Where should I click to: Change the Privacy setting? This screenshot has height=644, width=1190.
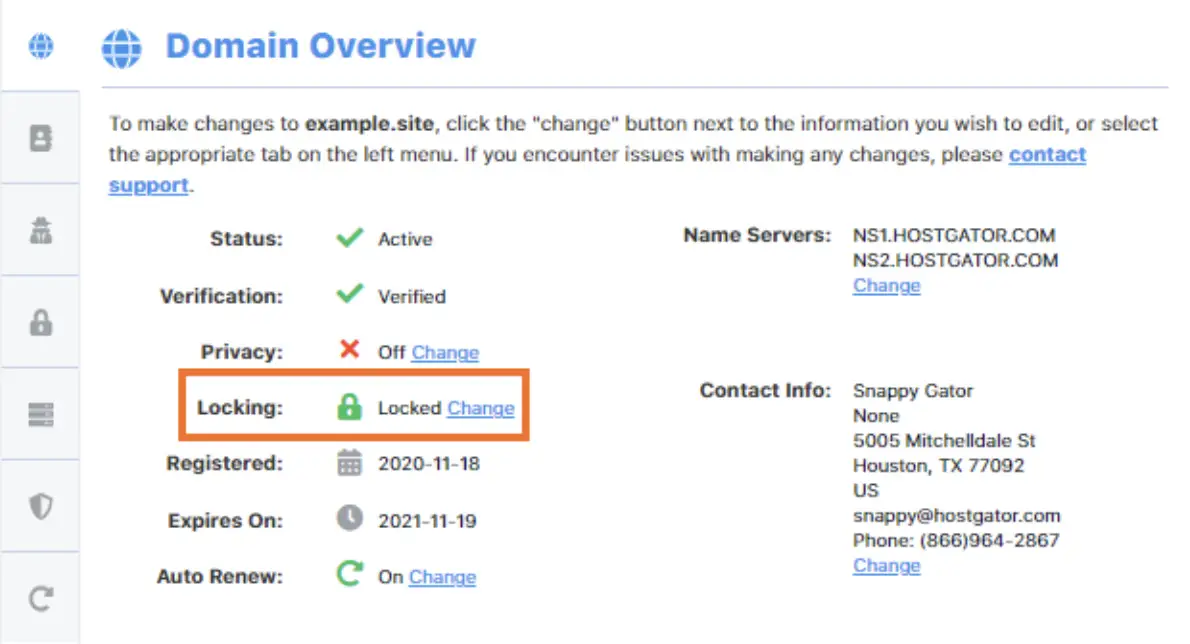tap(445, 353)
